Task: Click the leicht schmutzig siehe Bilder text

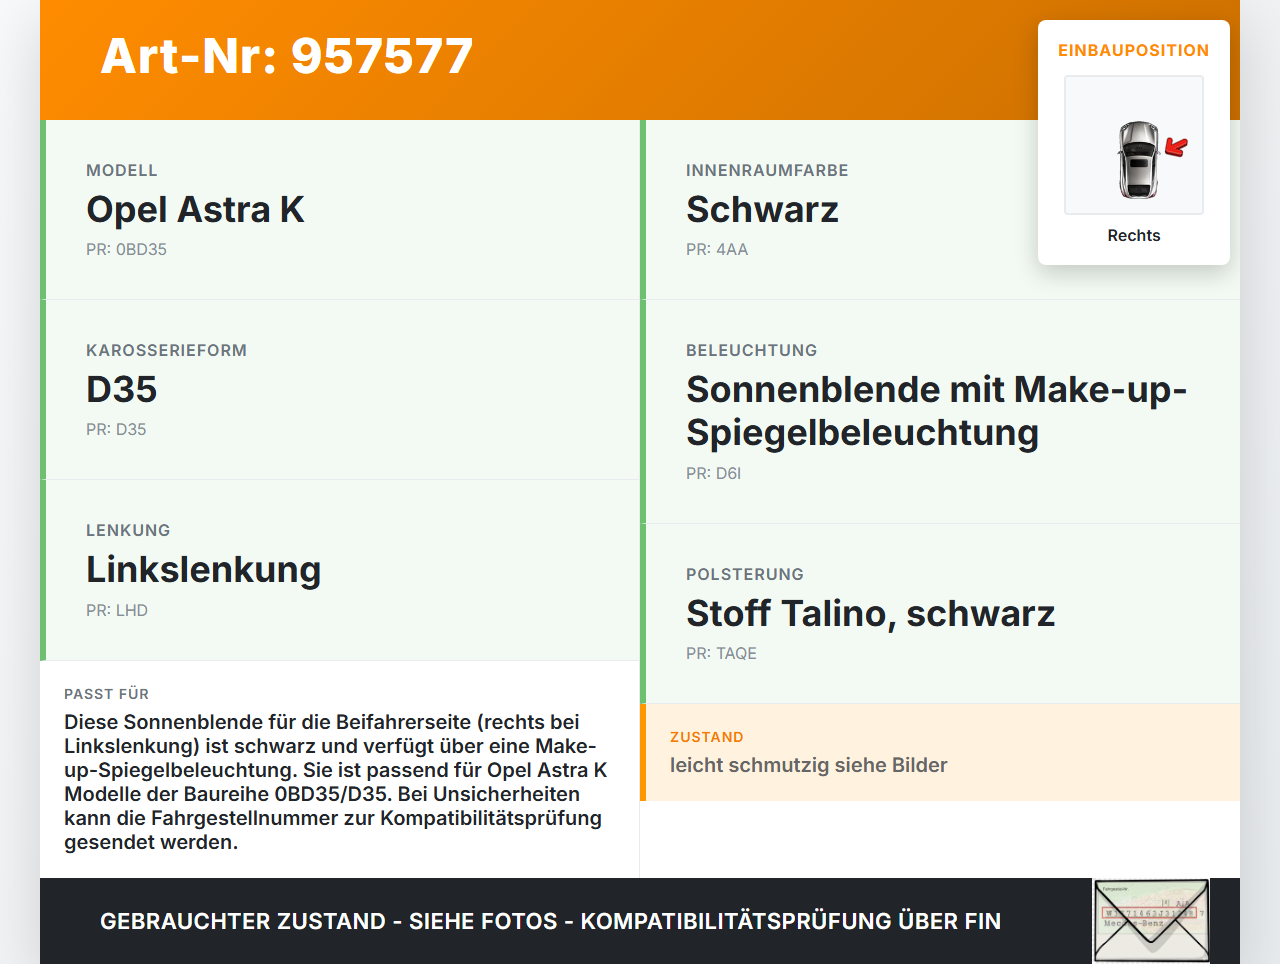Action: tap(808, 764)
